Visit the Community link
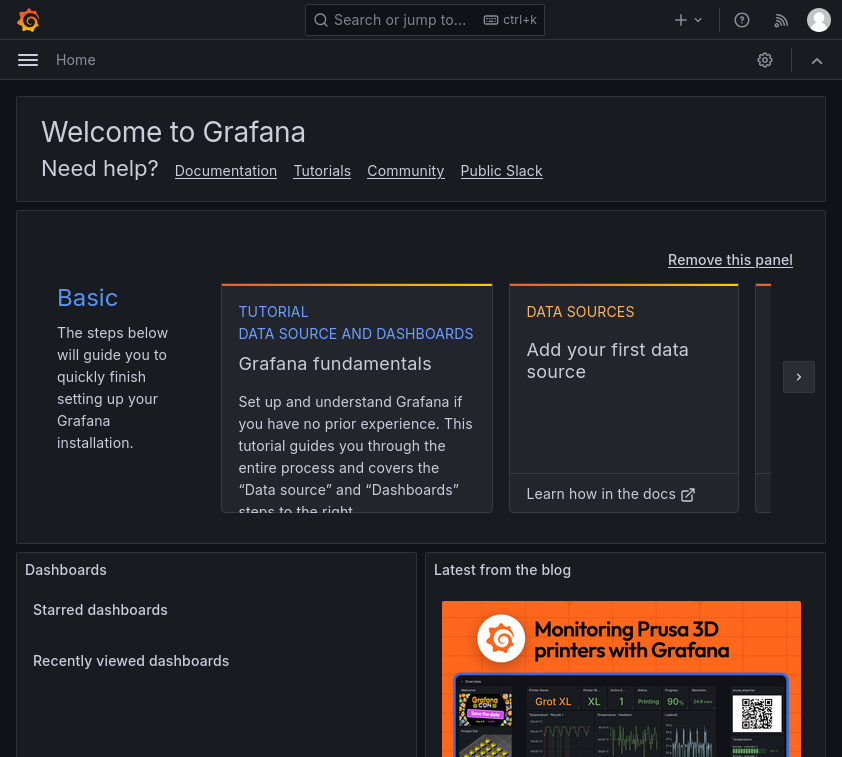 click(405, 171)
